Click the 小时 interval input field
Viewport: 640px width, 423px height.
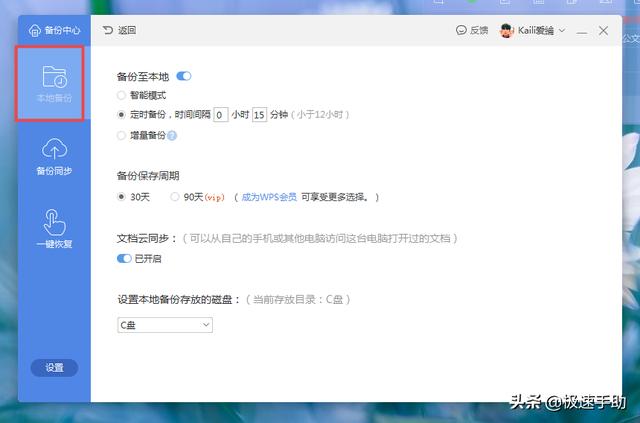click(221, 115)
